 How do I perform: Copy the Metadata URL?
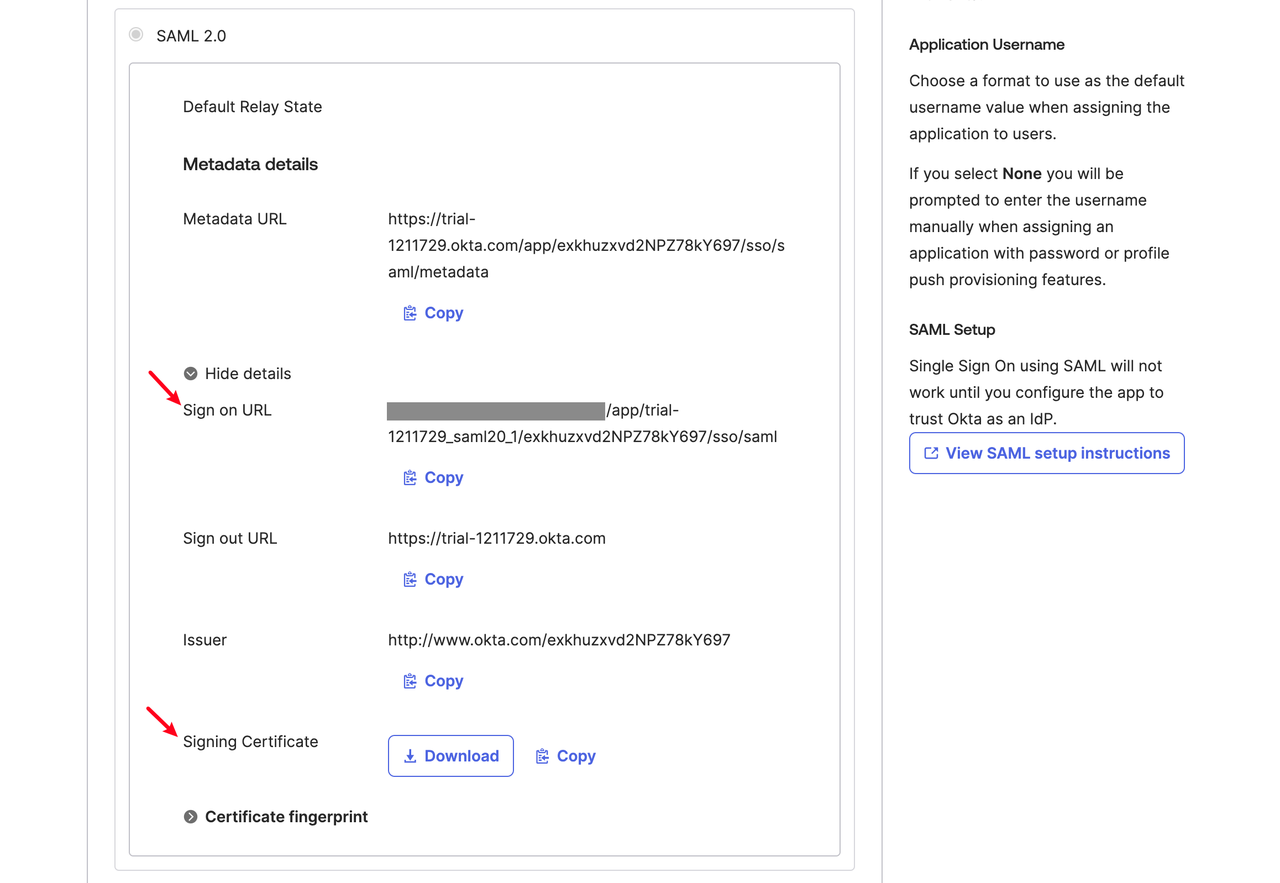[433, 313]
